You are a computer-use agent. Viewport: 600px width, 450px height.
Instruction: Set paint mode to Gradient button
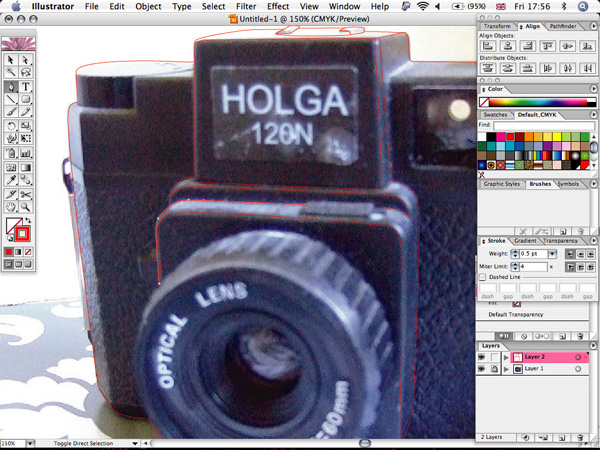coord(18,252)
